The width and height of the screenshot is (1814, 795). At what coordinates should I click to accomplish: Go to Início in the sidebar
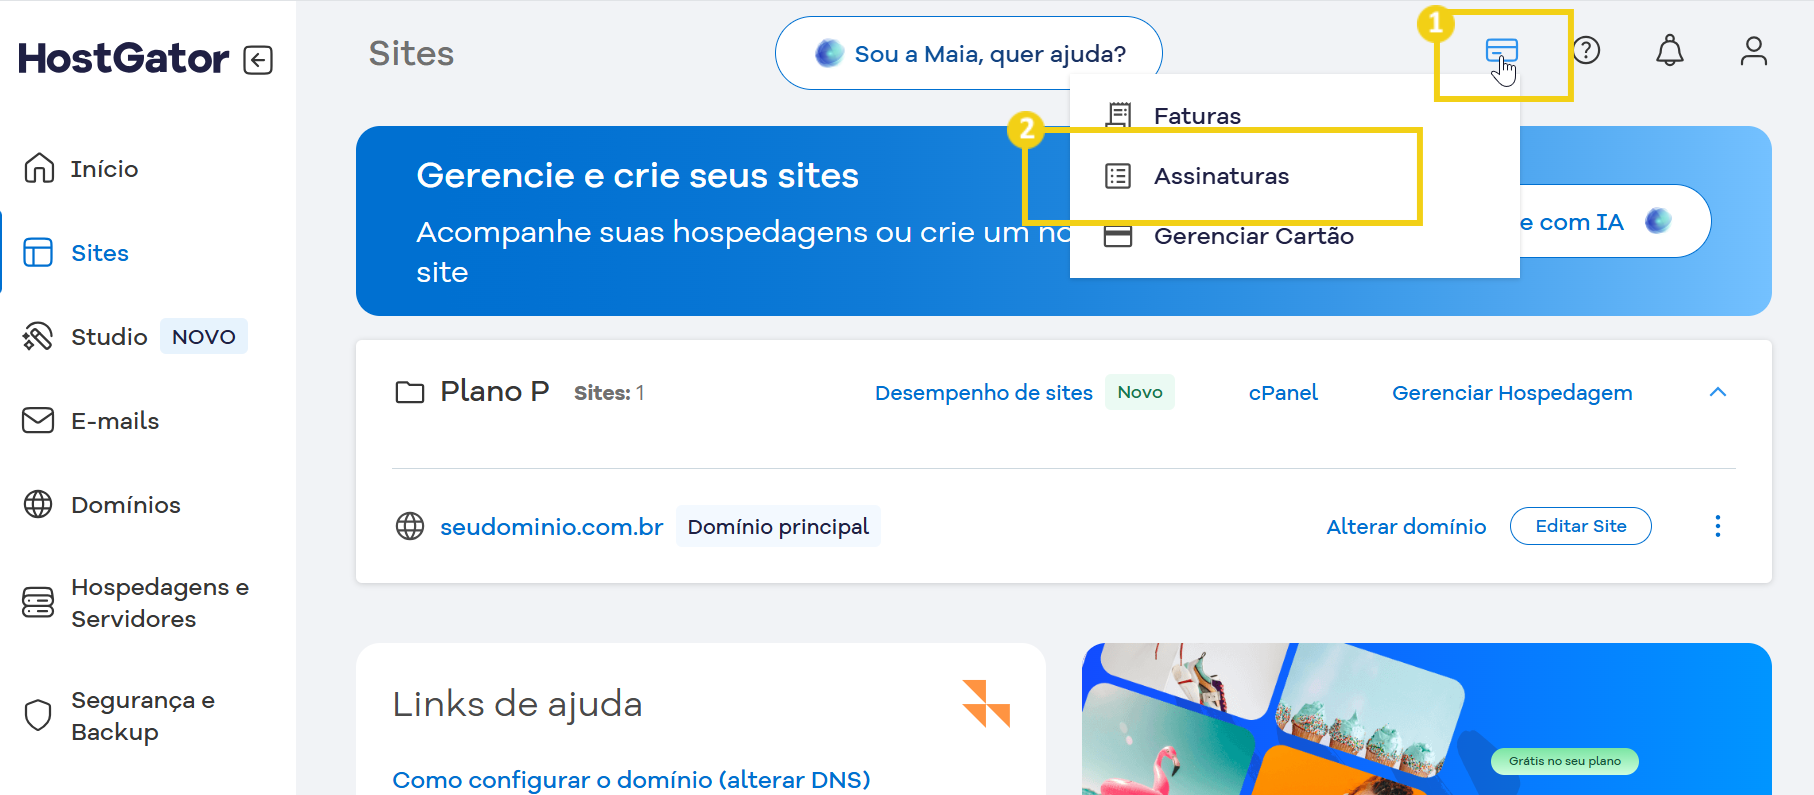103,169
